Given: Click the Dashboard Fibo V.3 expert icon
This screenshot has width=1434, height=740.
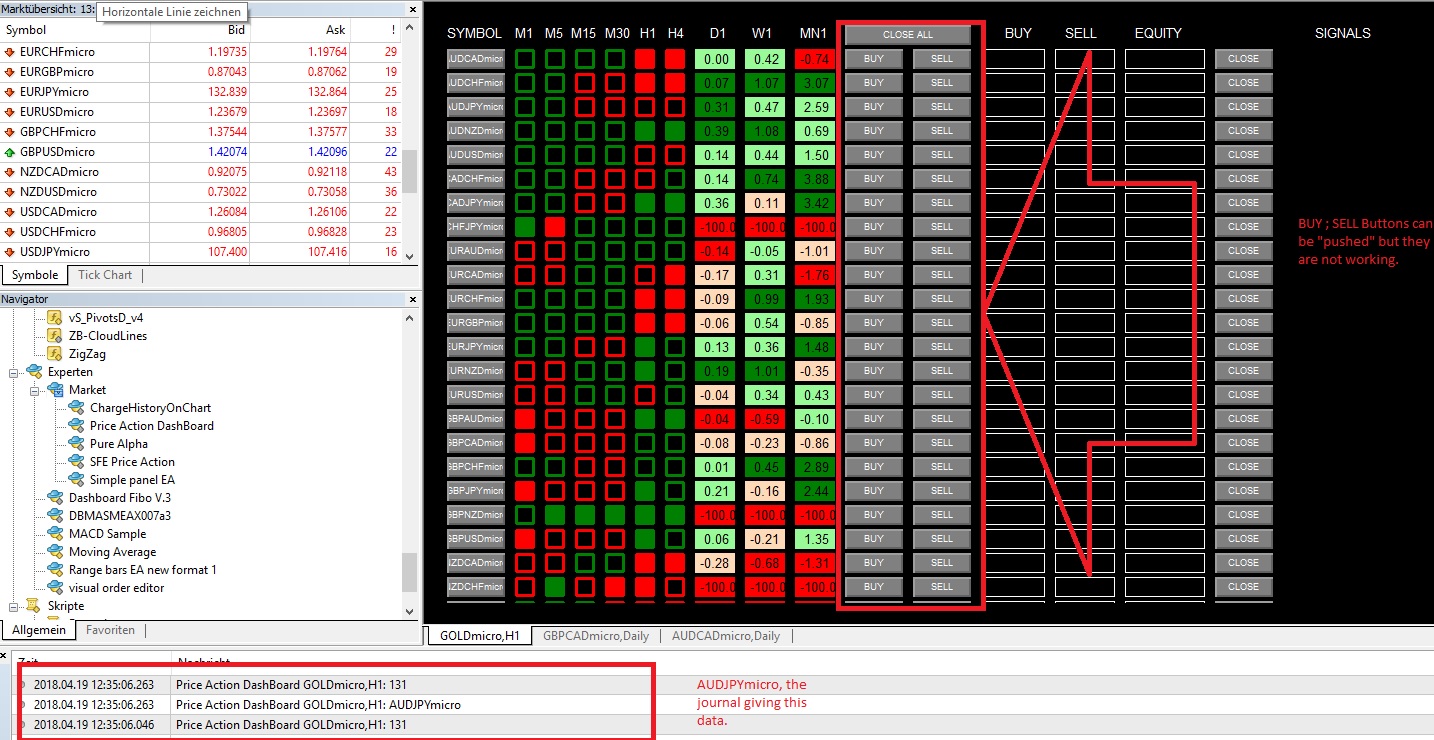Looking at the screenshot, I should click(55, 498).
